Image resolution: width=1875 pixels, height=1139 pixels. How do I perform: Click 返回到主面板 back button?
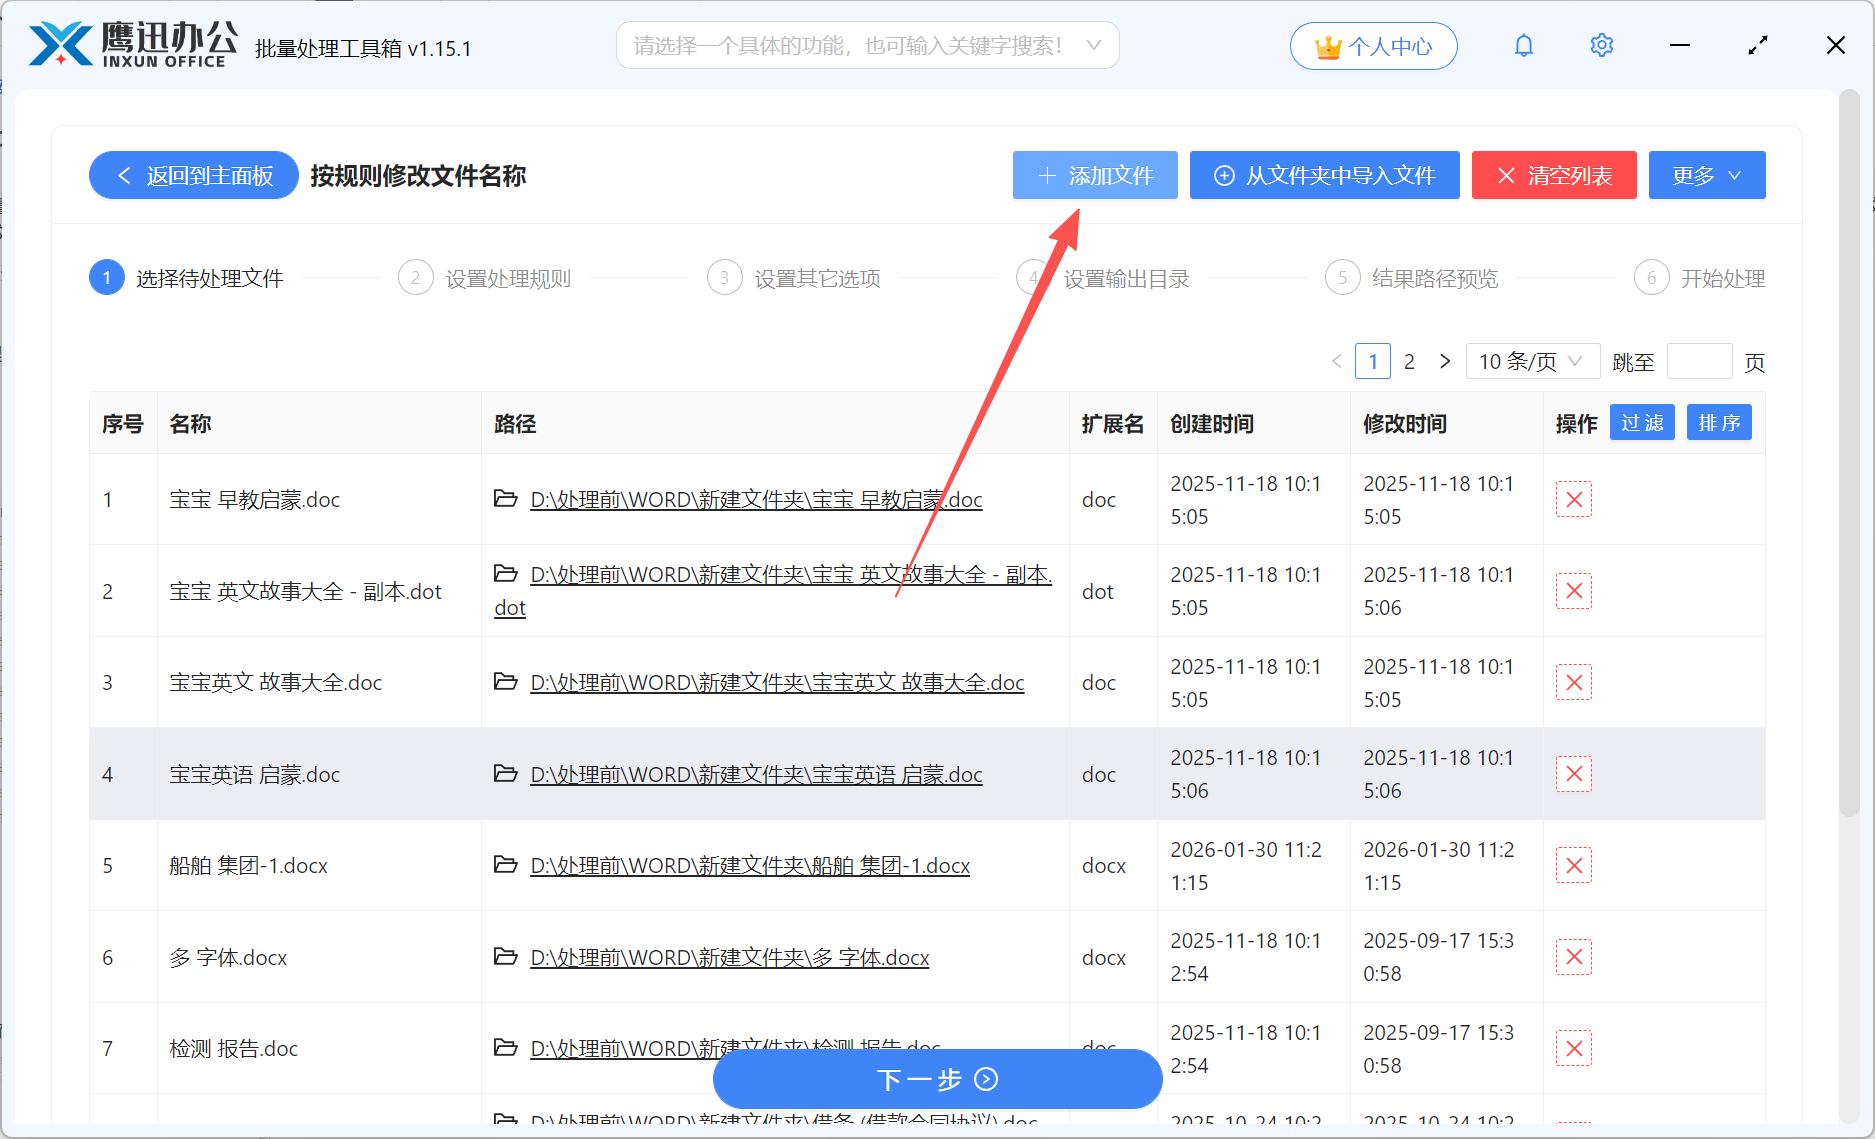pyautogui.click(x=194, y=175)
